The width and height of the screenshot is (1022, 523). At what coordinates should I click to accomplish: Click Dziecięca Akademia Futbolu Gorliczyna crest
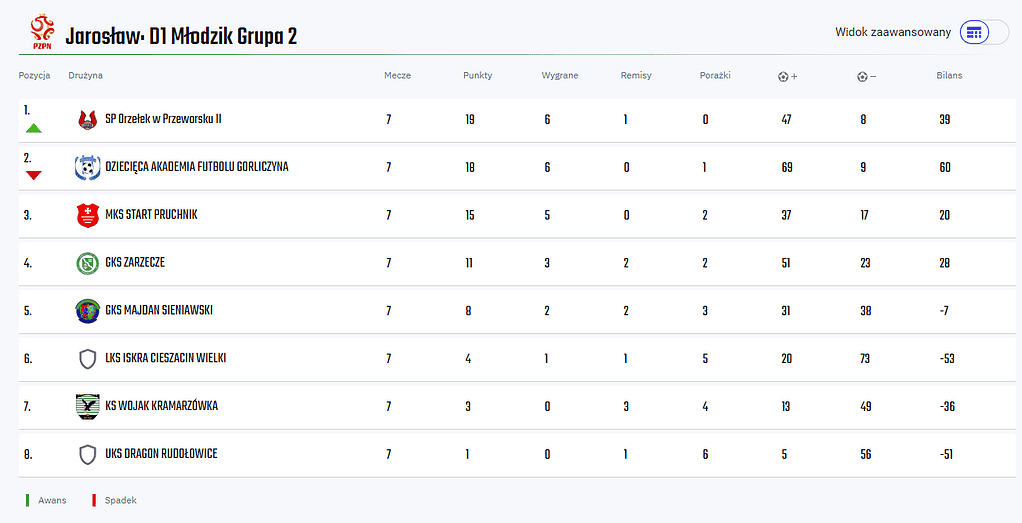pos(88,167)
